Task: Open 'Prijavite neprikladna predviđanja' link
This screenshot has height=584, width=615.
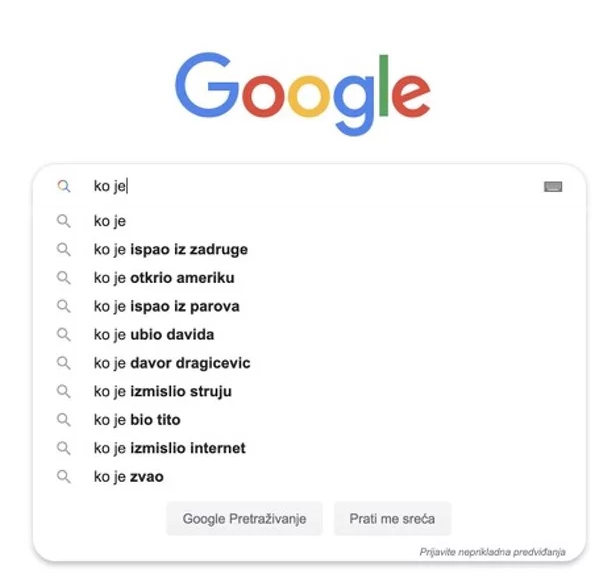Action: (492, 552)
